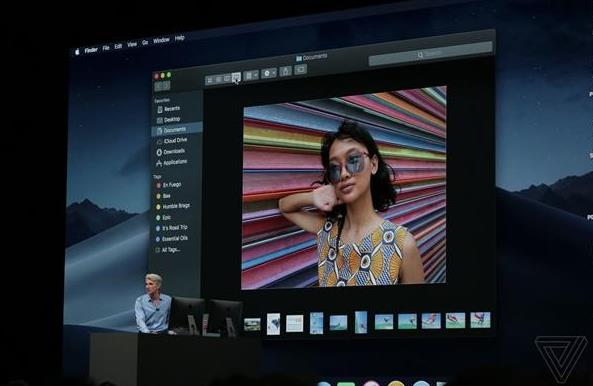The height and width of the screenshot is (386, 593).
Task: Open the group-by arrange dropdown
Action: 251,75
